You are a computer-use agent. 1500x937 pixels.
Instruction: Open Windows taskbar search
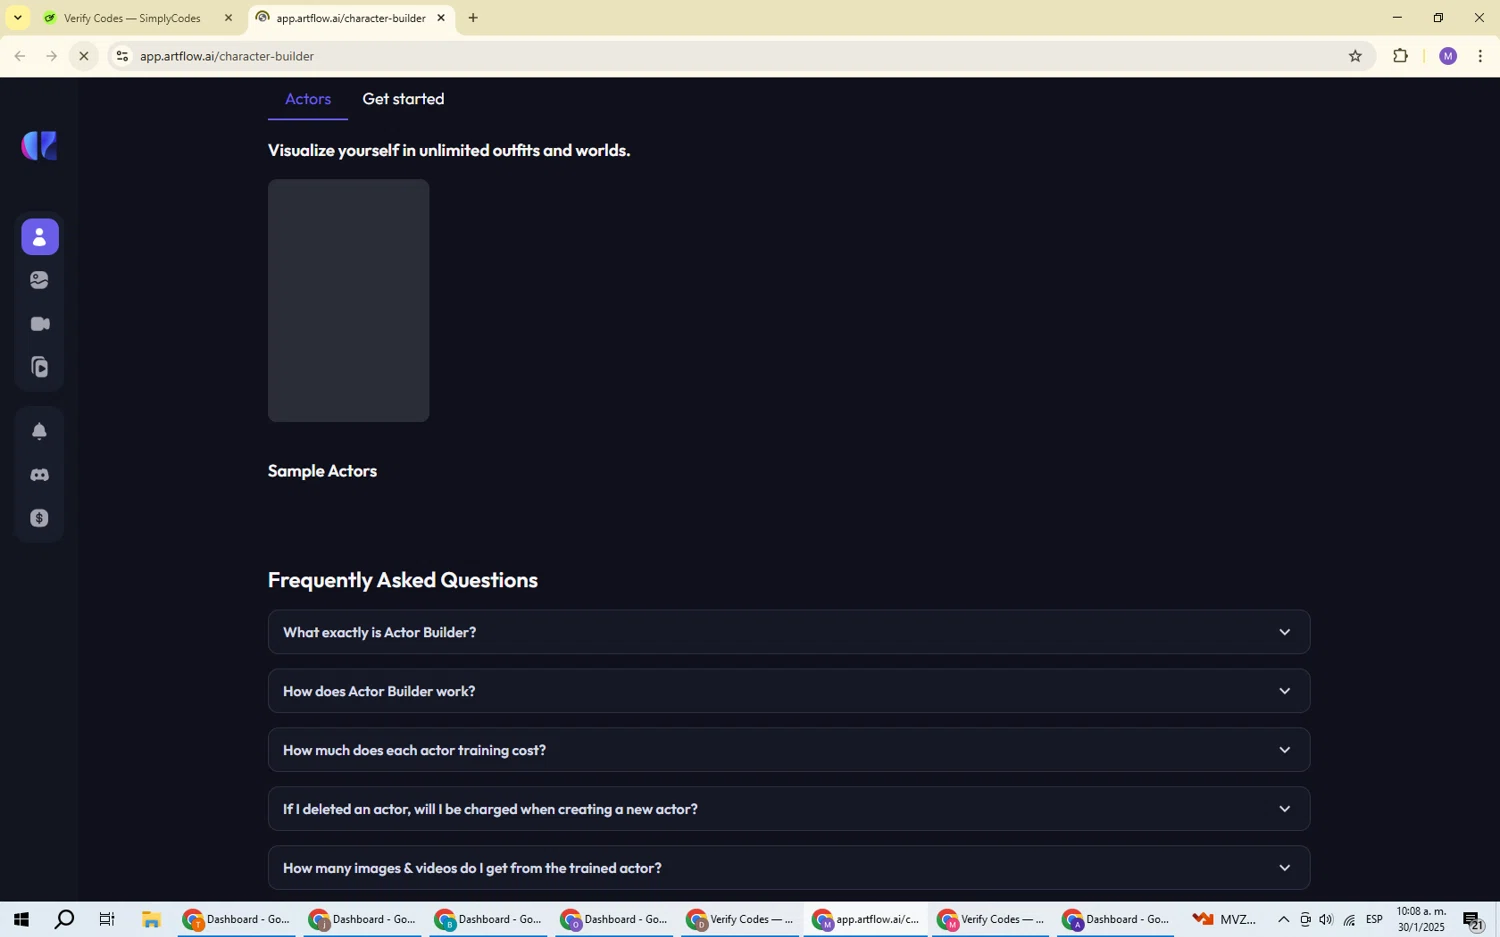pos(64,920)
